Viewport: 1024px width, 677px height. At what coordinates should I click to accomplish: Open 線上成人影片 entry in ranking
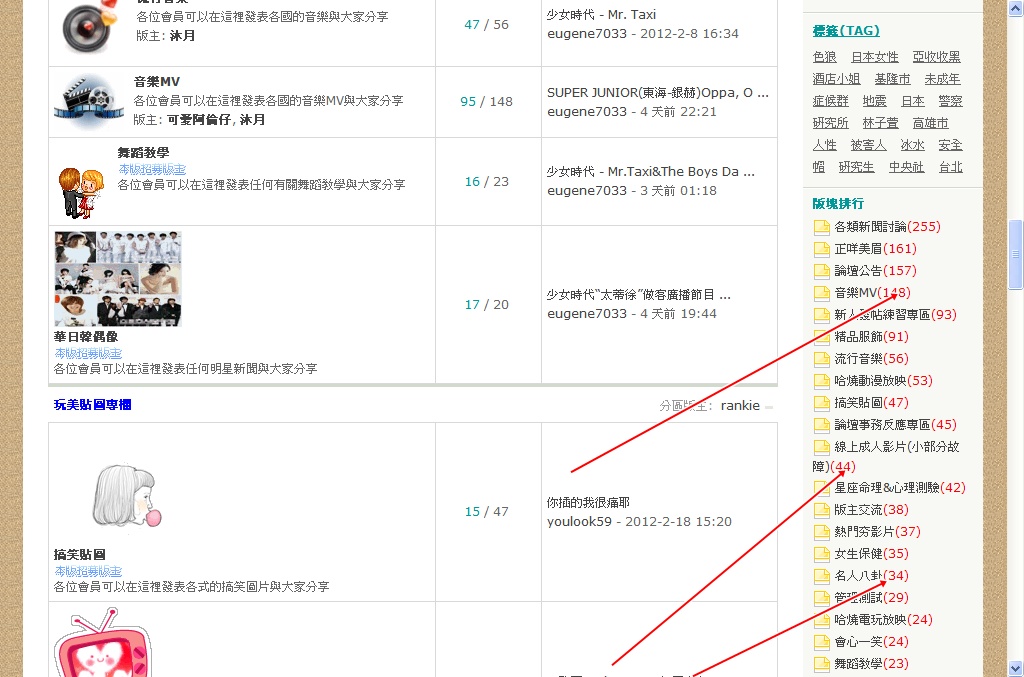click(886, 456)
